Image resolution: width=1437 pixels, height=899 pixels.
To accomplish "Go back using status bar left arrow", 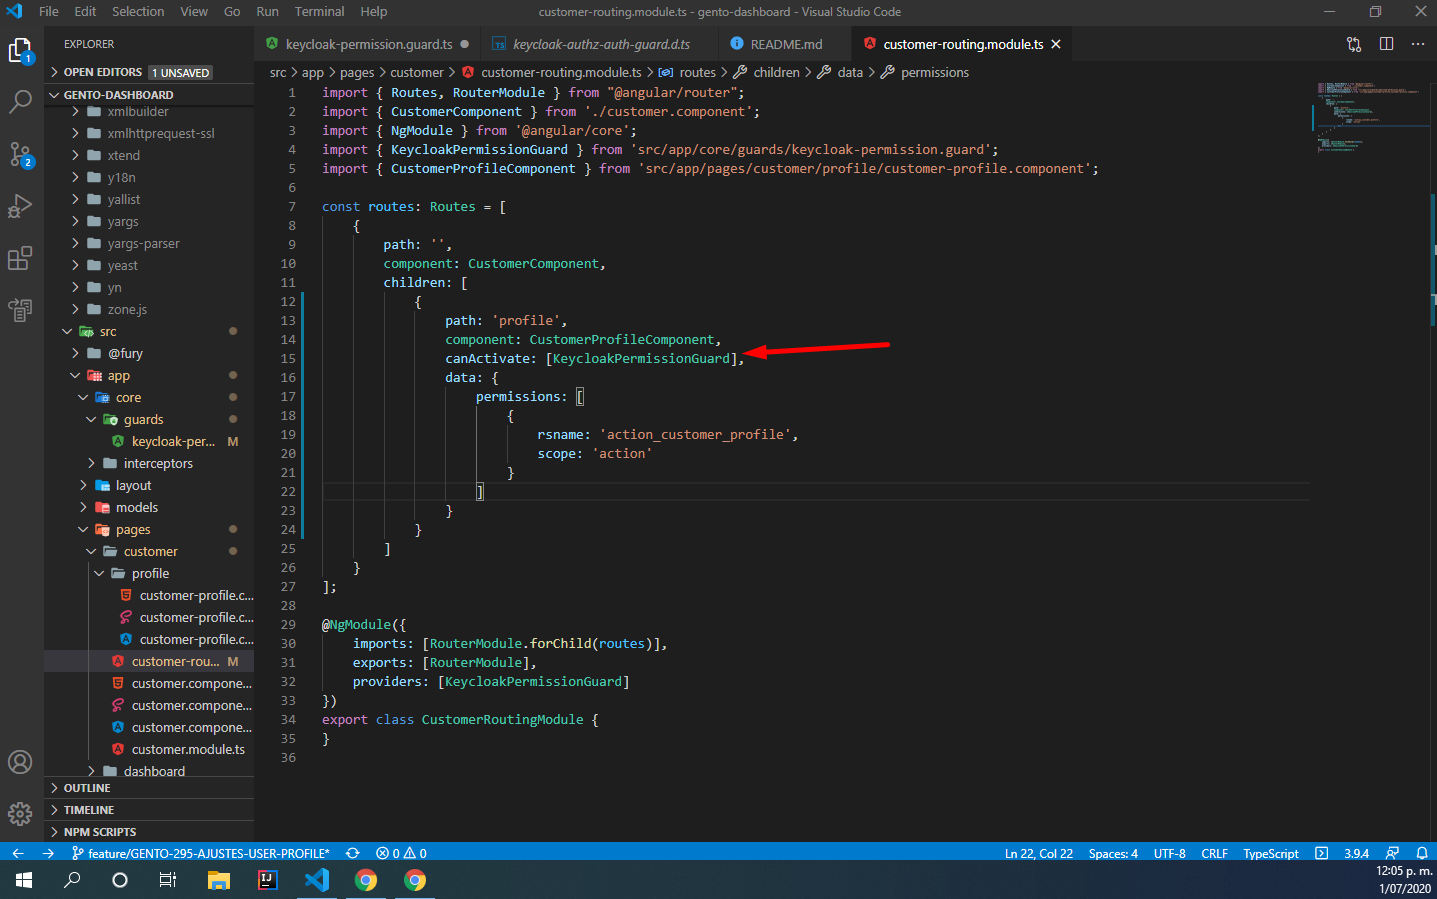I will point(17,853).
